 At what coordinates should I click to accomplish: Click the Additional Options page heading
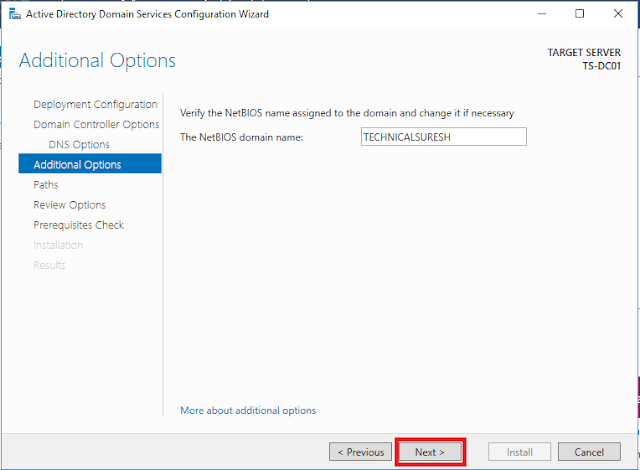pos(97,60)
